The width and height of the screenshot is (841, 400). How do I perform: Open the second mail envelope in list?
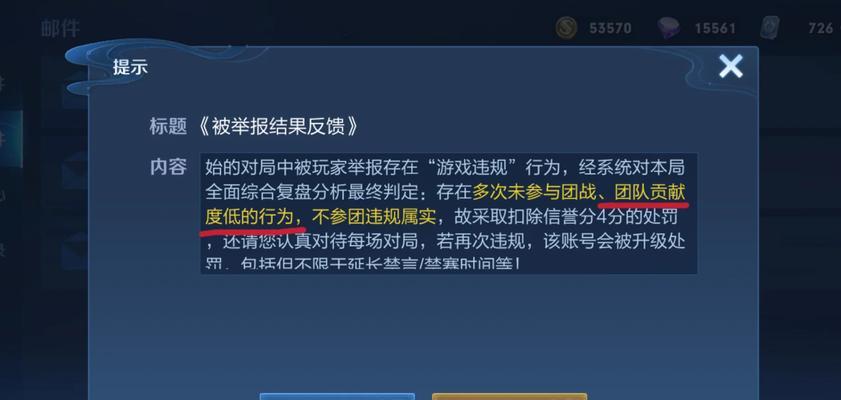point(75,170)
